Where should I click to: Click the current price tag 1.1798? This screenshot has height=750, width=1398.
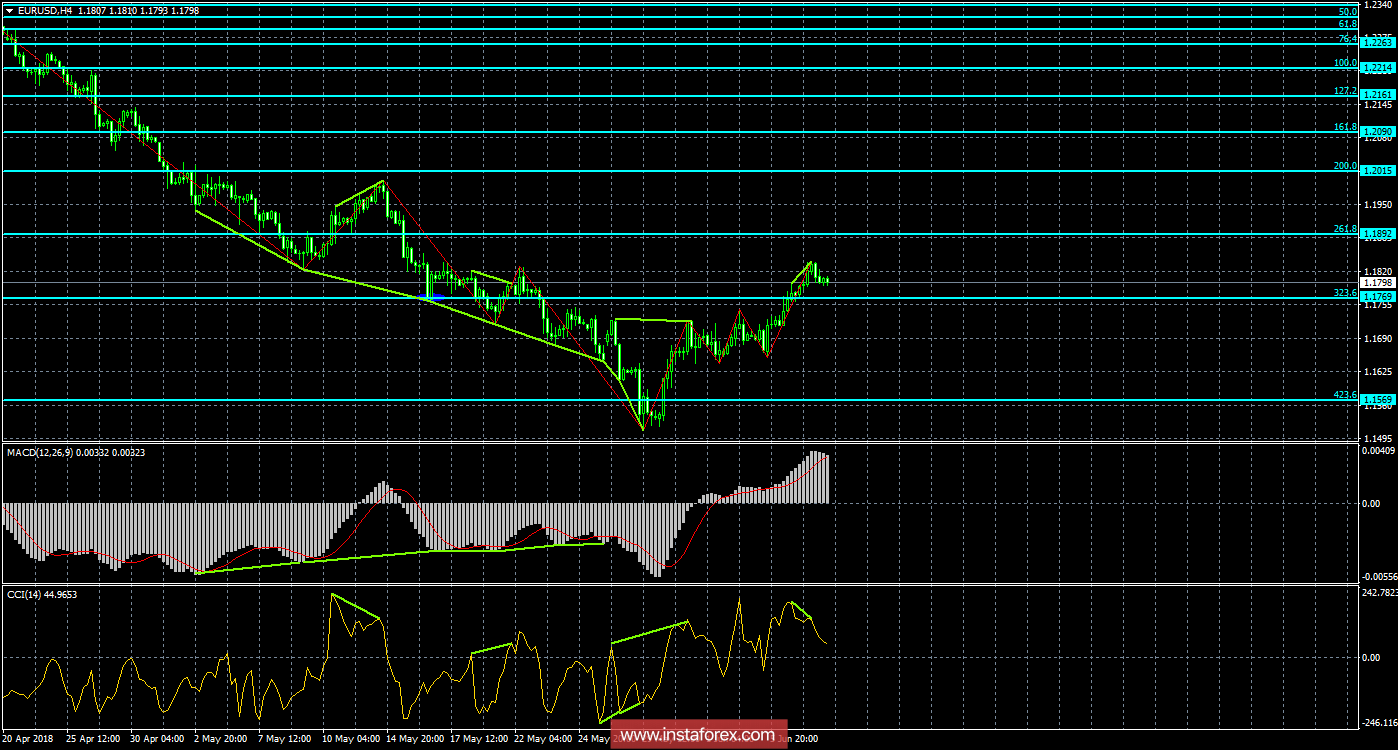(1377, 283)
